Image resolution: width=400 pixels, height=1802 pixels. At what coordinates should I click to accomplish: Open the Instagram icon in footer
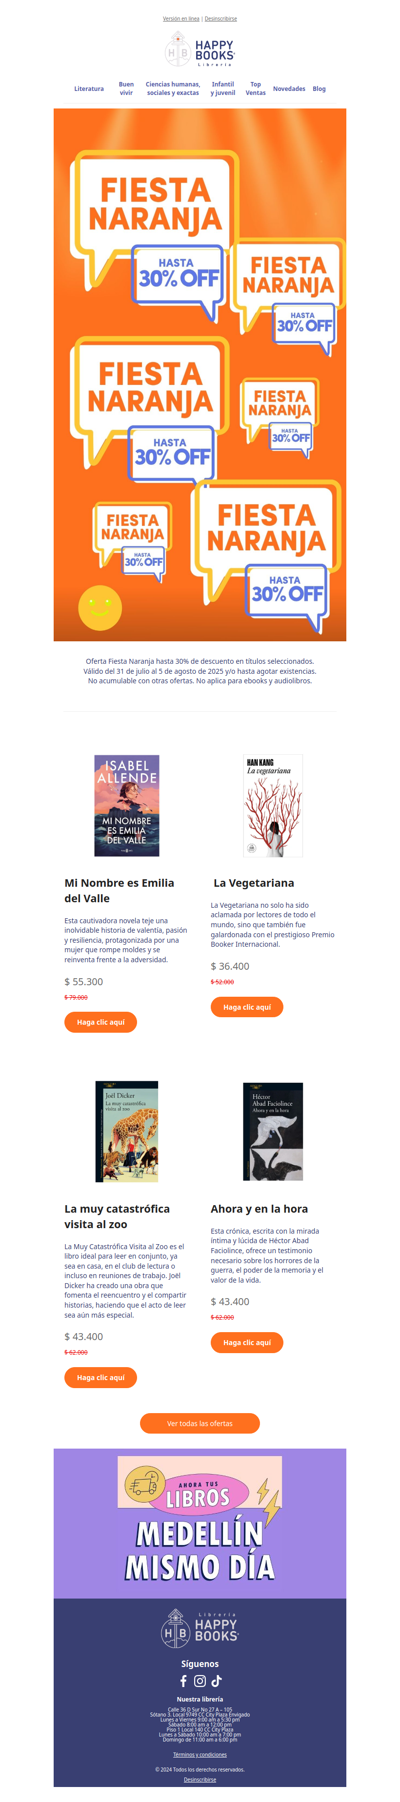pyautogui.click(x=200, y=1681)
